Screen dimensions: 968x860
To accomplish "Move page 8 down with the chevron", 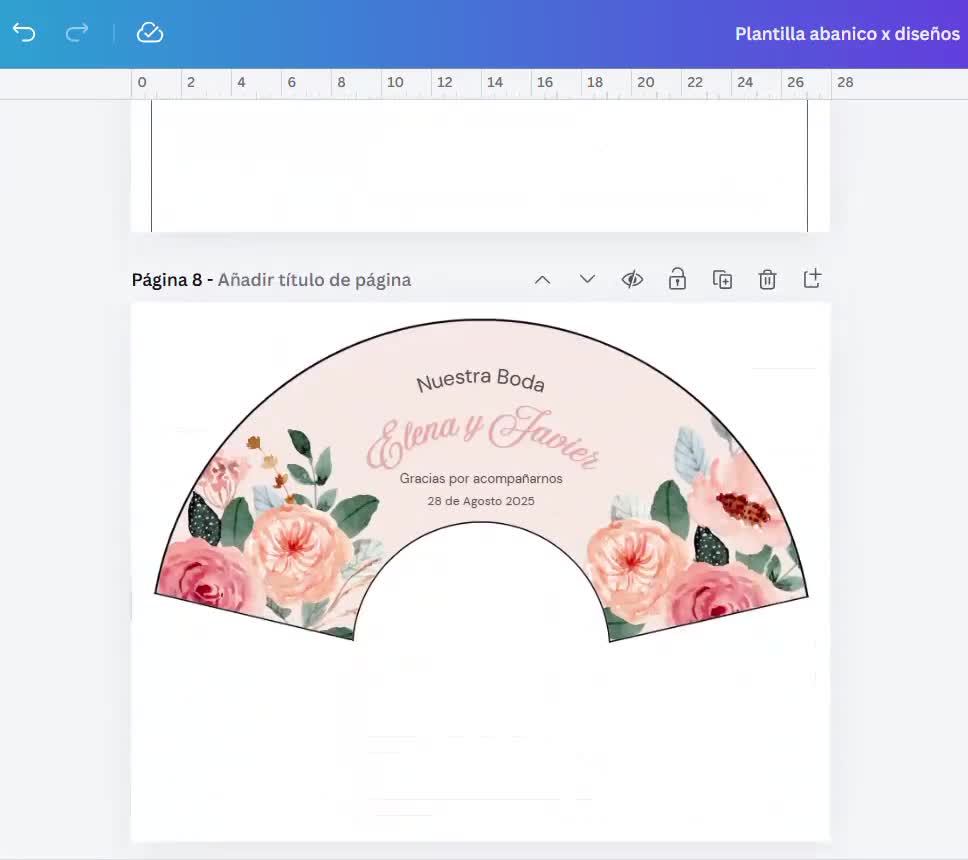I will coord(587,279).
